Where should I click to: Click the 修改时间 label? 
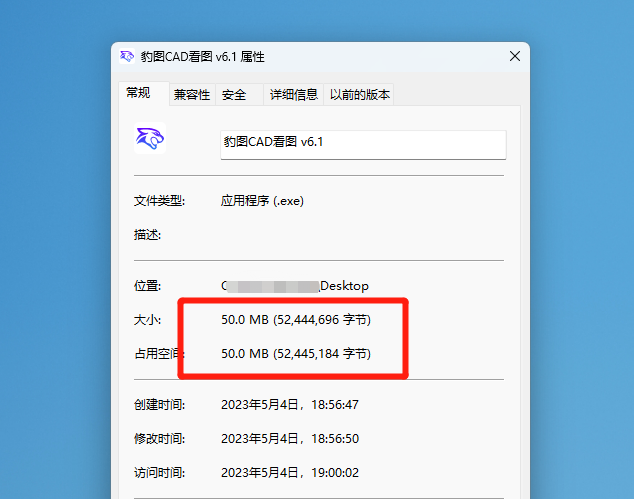[159, 438]
